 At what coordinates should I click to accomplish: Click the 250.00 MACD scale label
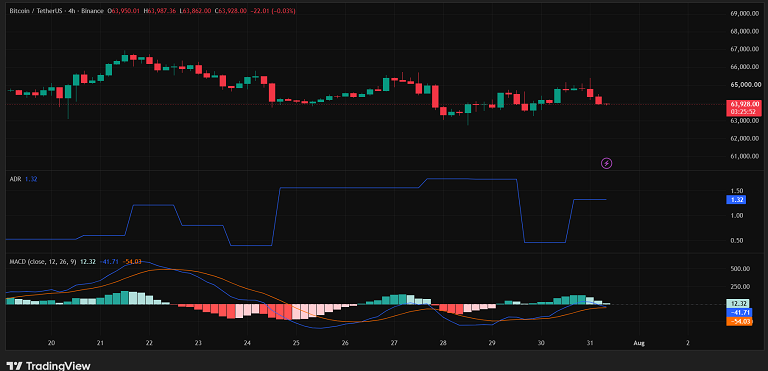click(740, 287)
